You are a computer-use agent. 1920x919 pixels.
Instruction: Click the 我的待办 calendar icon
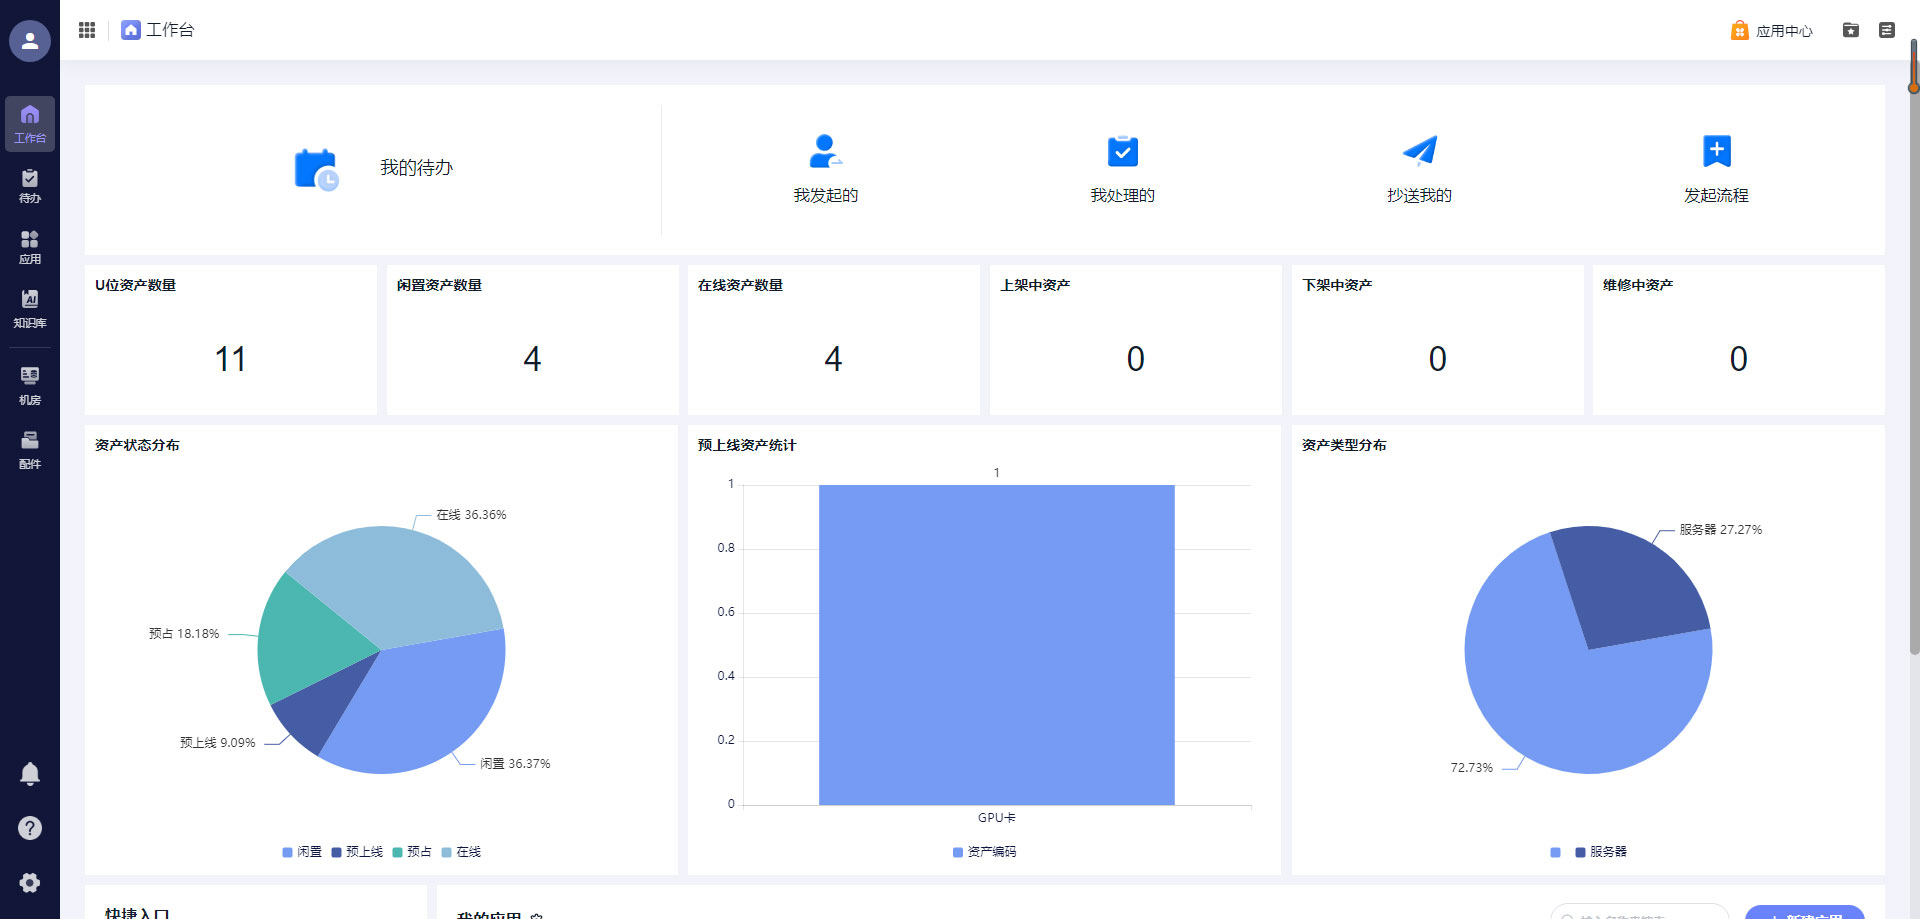point(316,169)
